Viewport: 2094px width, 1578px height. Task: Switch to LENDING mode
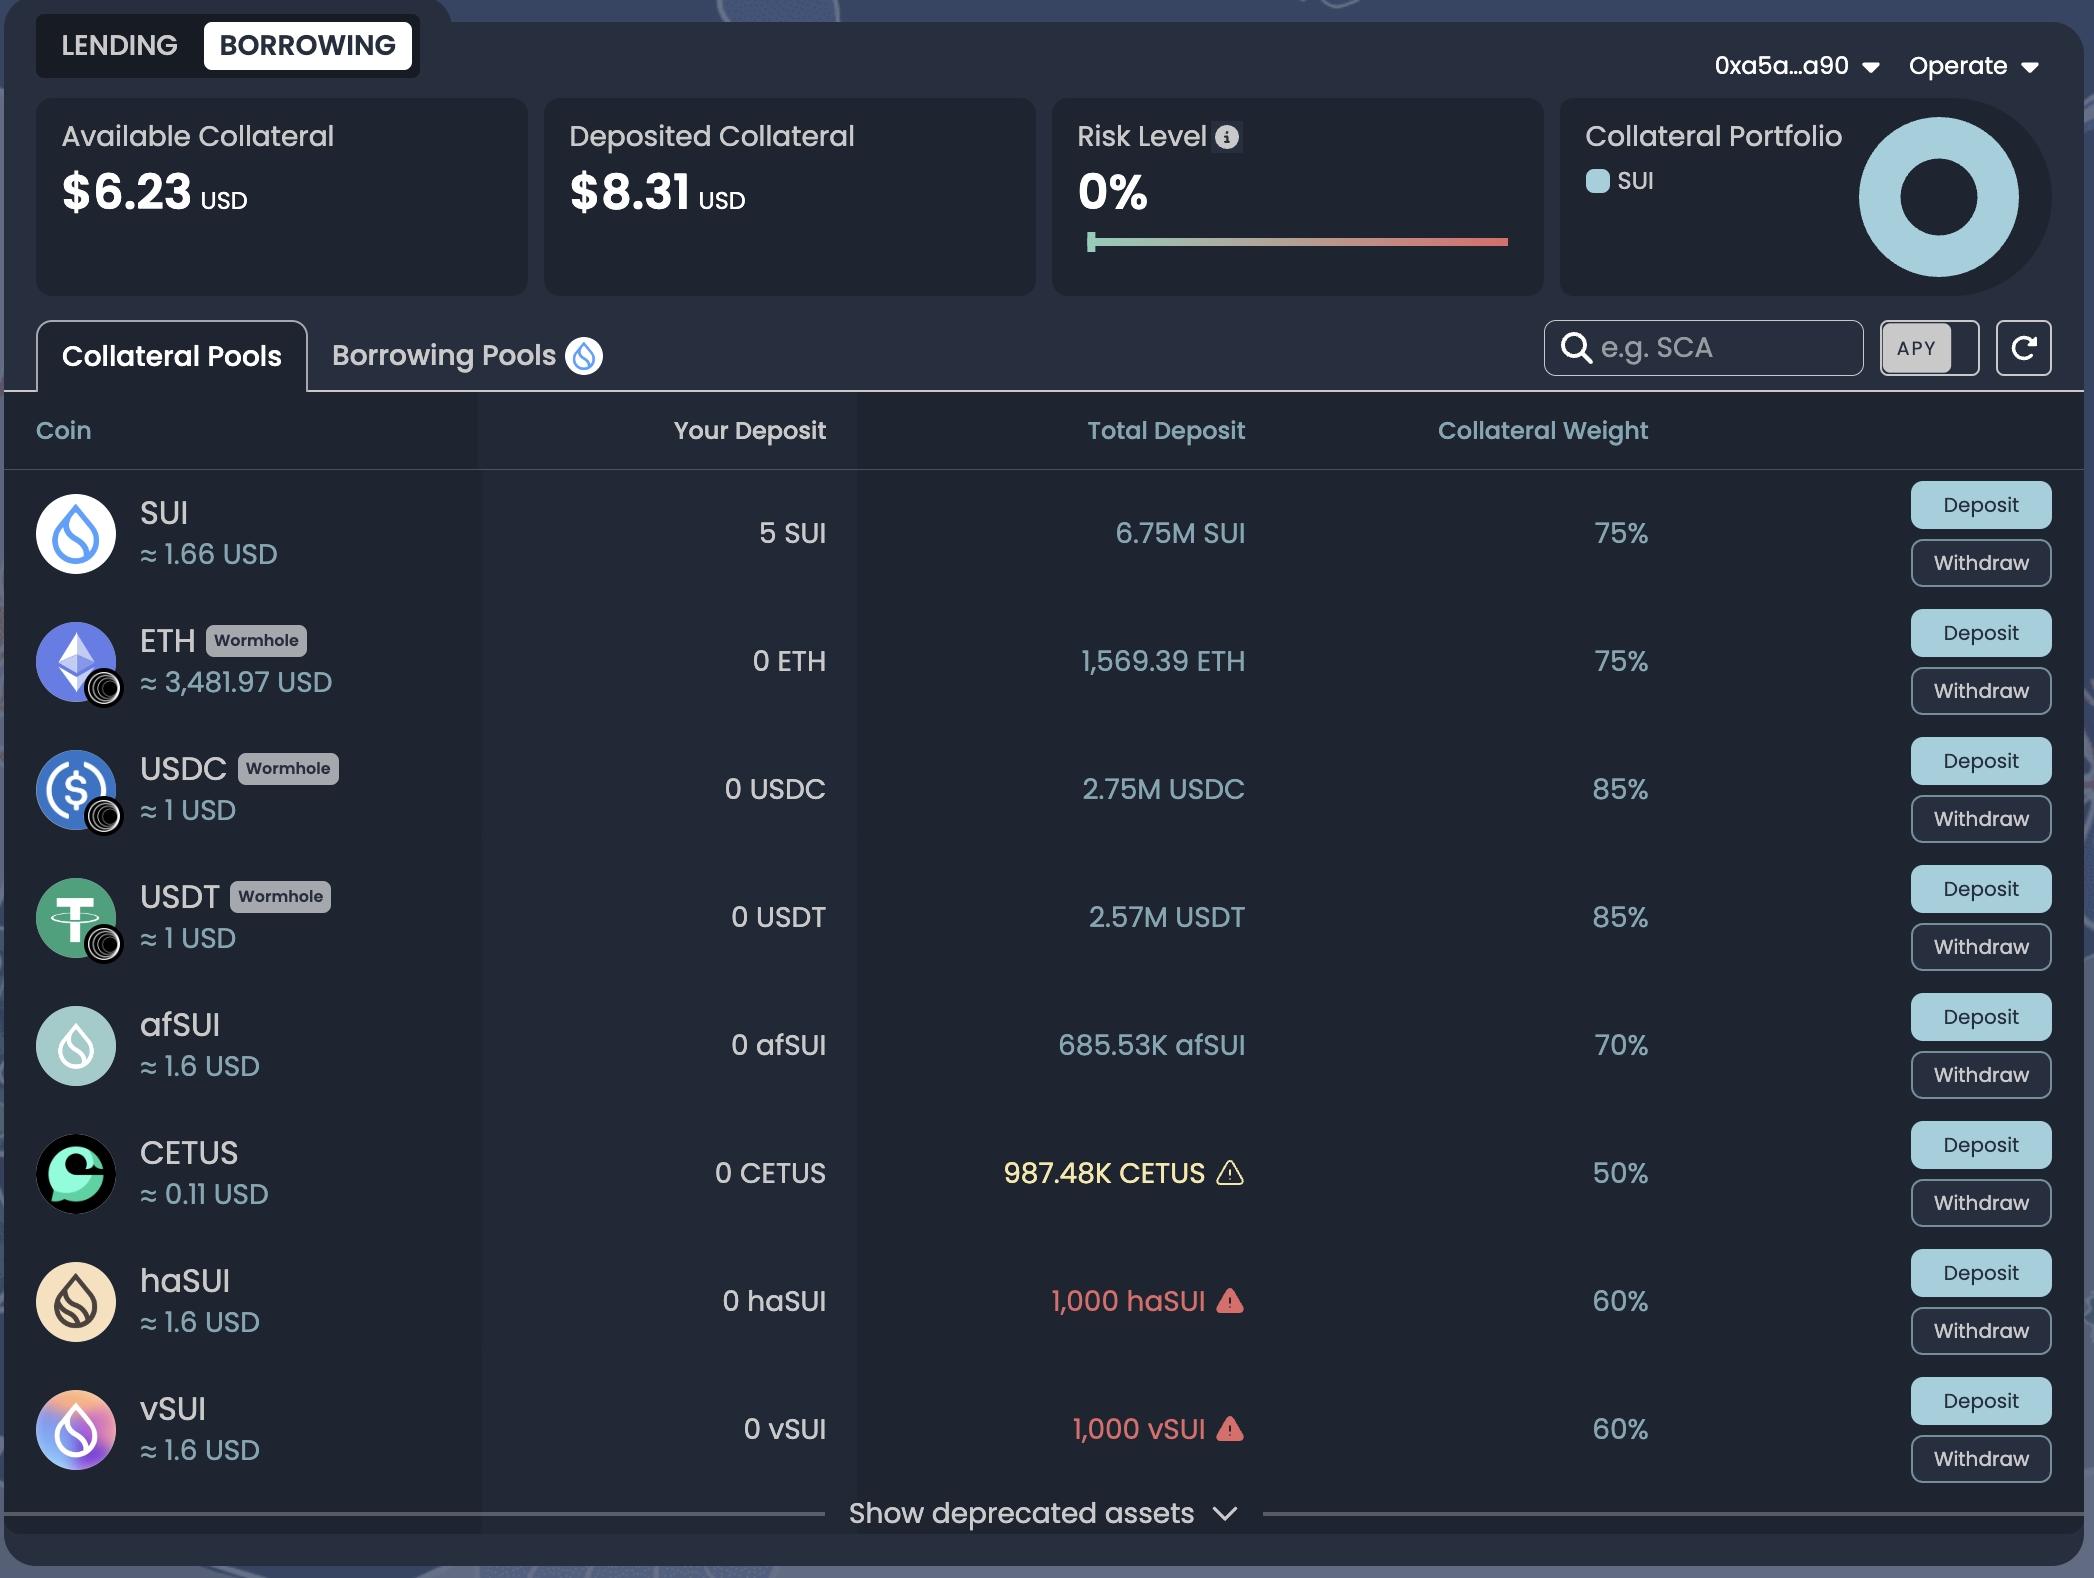click(119, 46)
